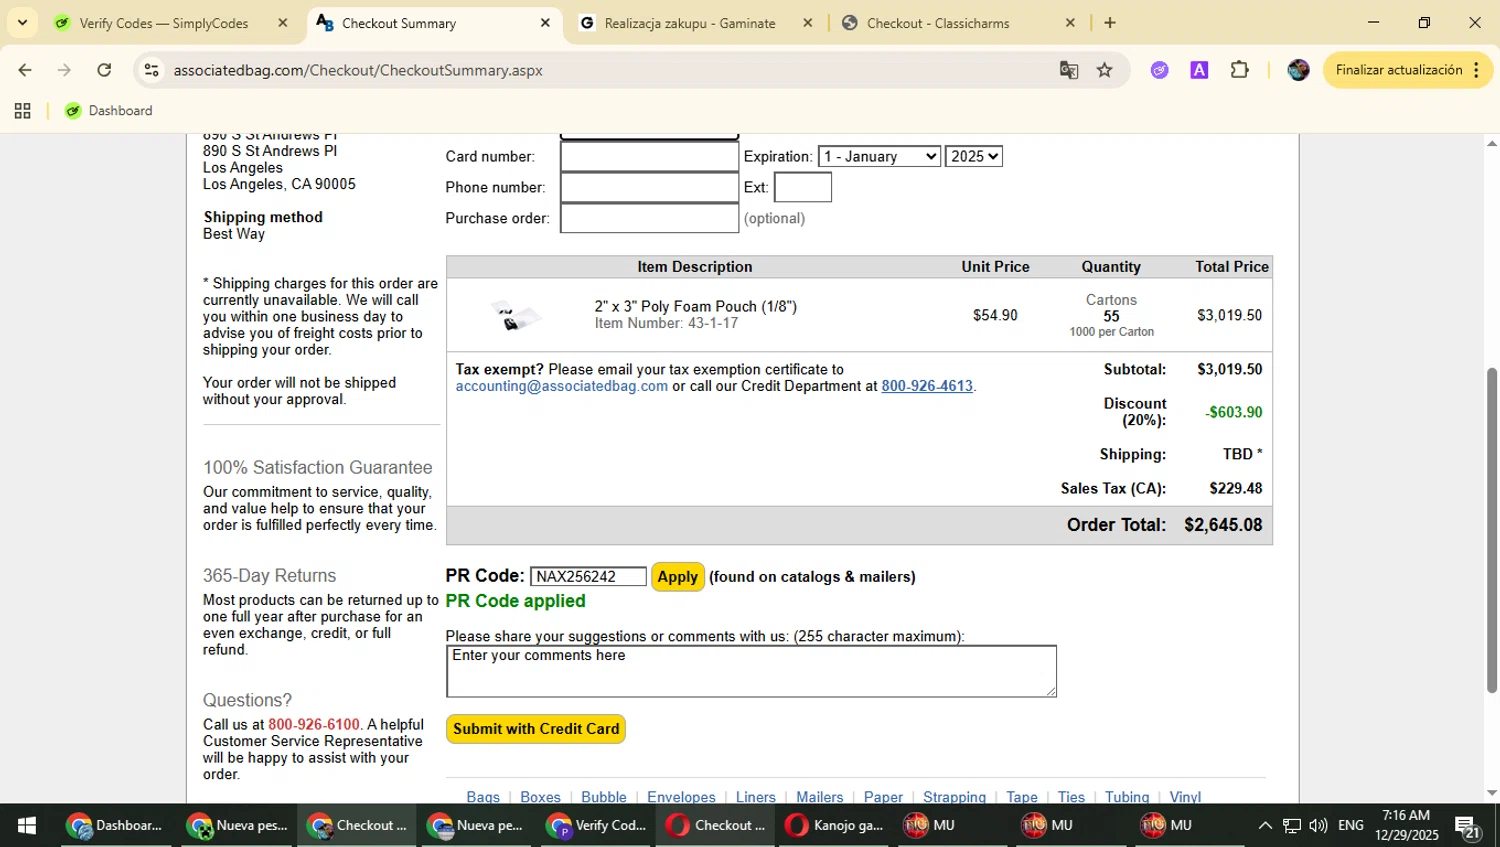
Task: Open the Windows Start menu
Action: point(27,825)
